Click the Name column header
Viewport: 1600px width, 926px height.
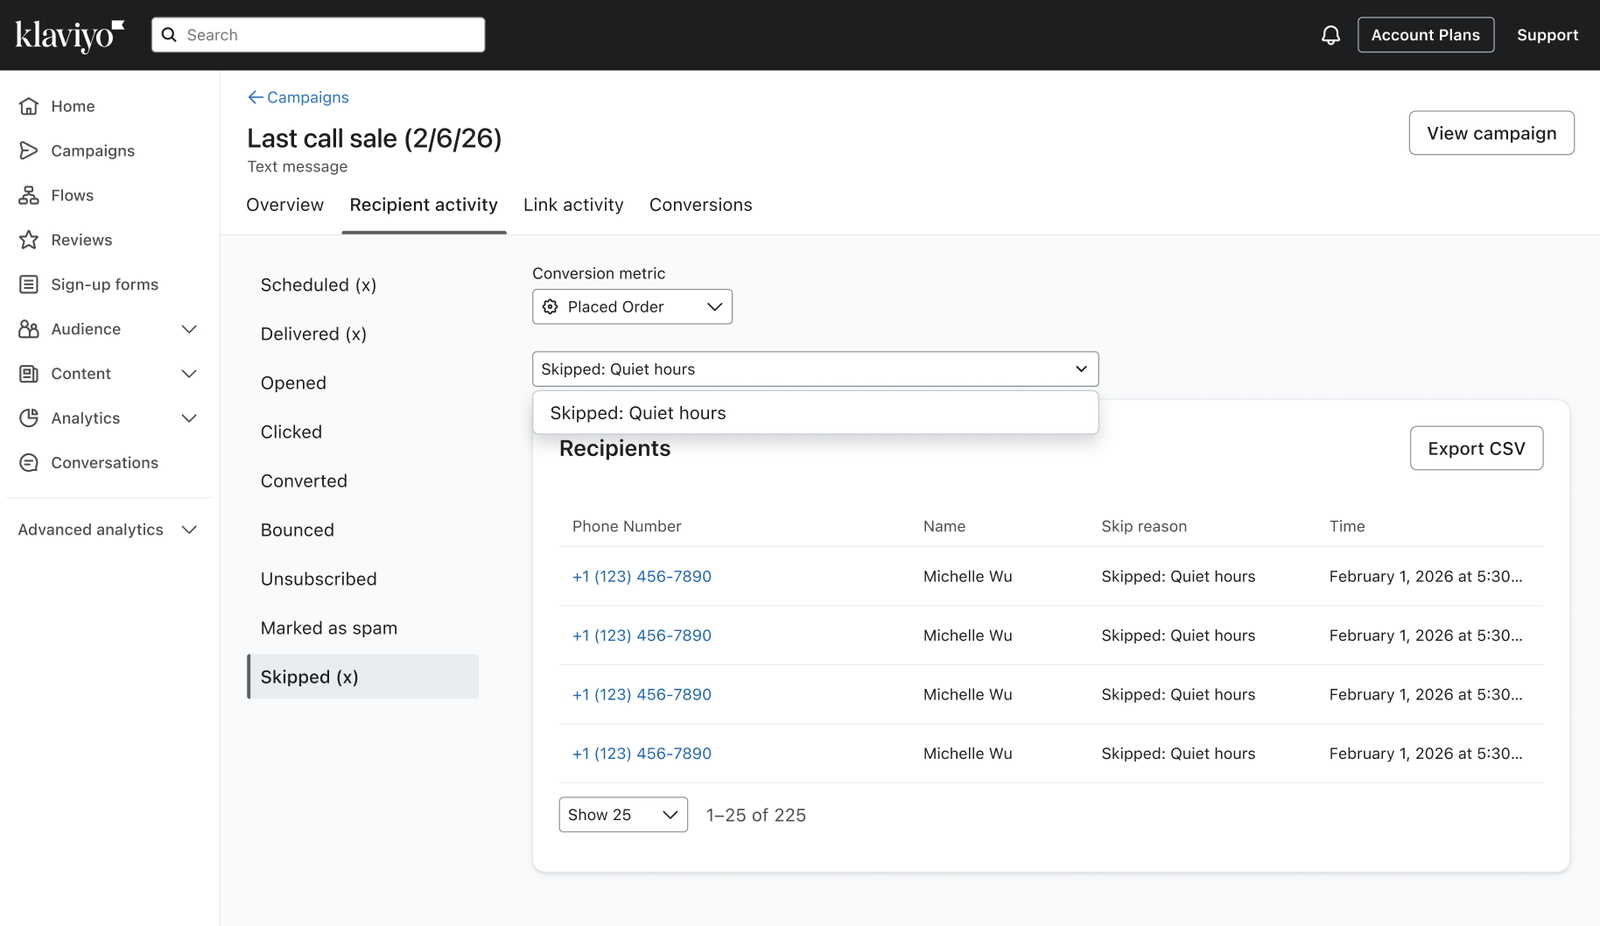pos(944,526)
